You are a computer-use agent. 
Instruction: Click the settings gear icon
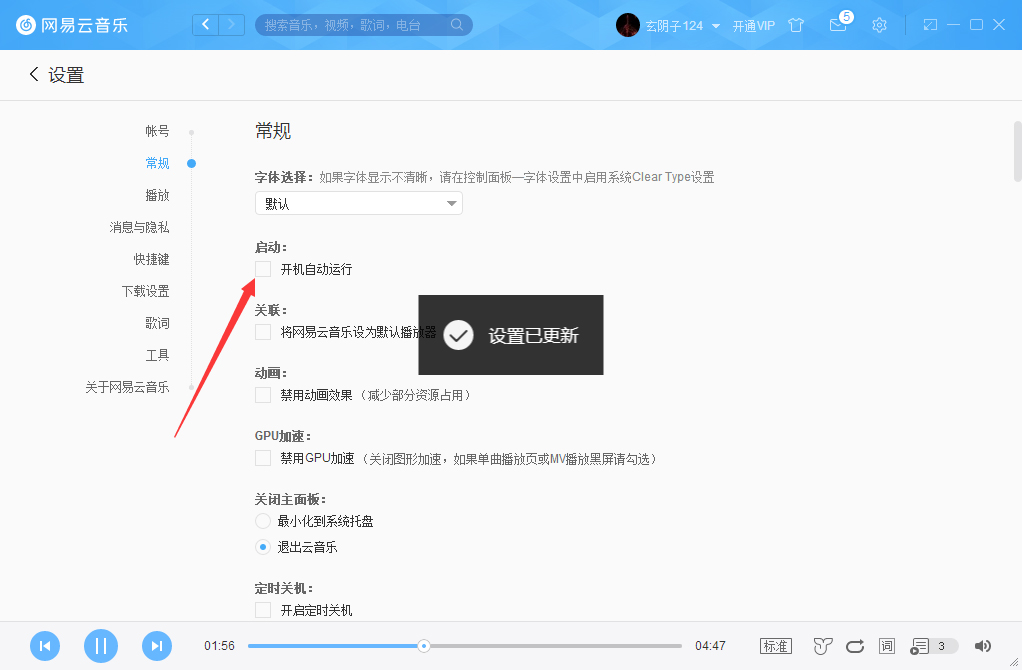(879, 25)
